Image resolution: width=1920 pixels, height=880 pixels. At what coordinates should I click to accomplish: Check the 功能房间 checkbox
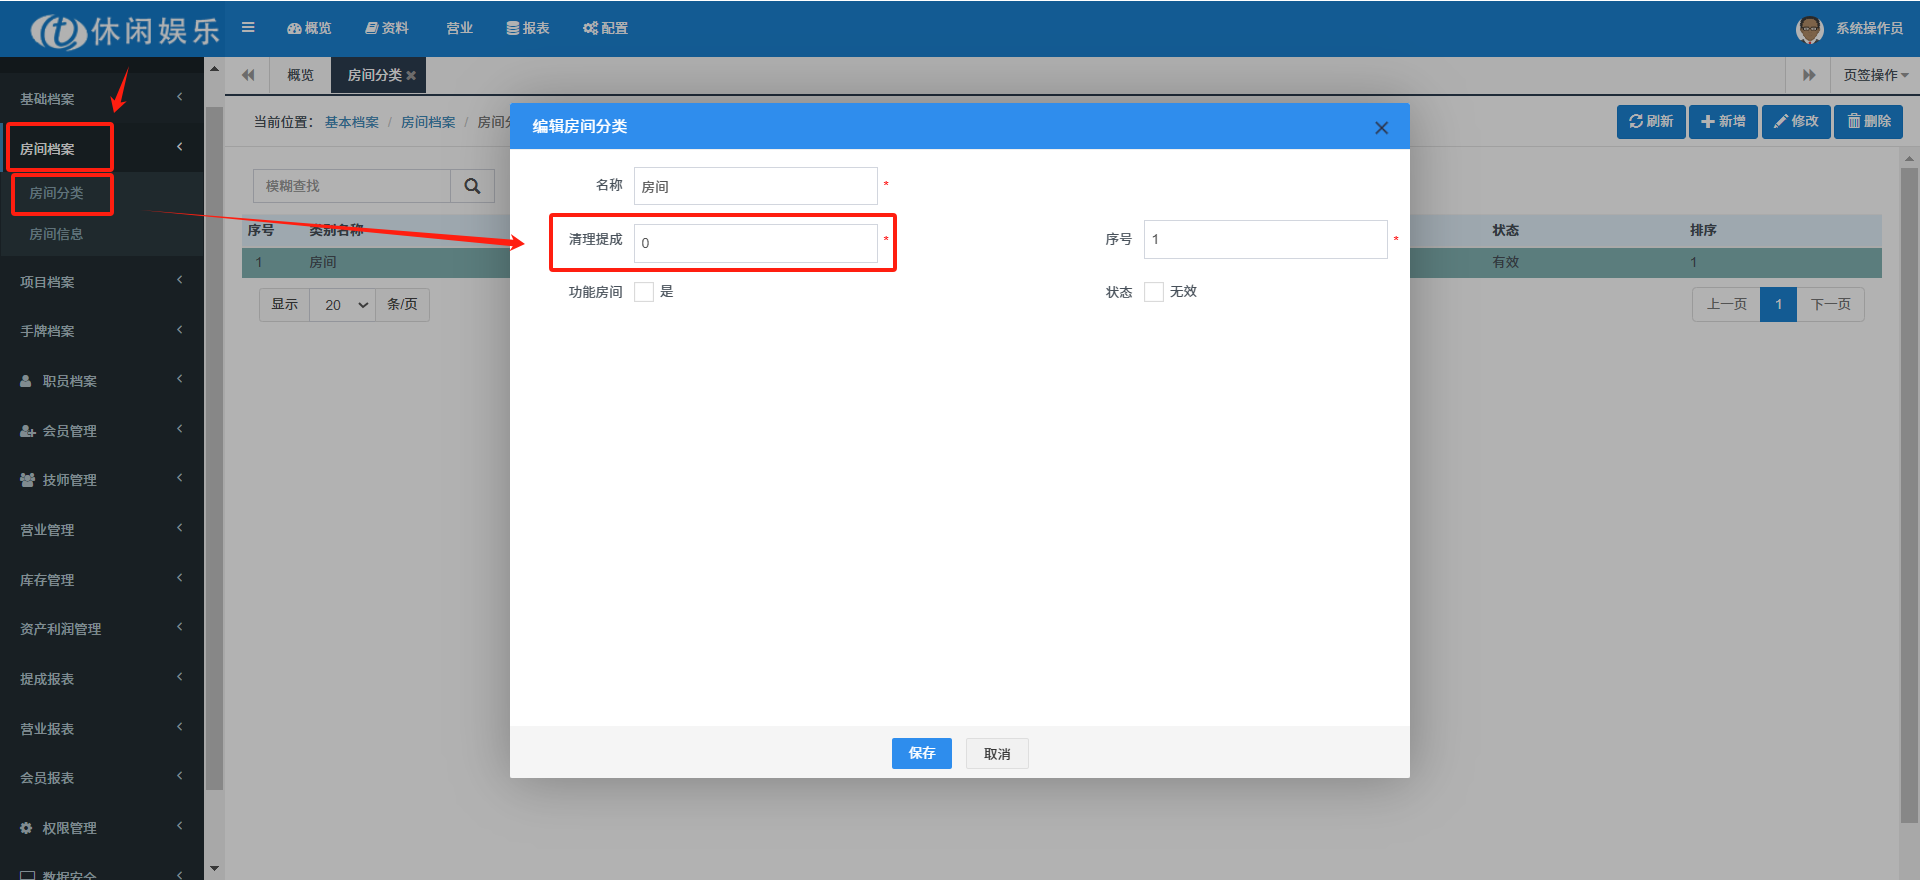click(644, 292)
